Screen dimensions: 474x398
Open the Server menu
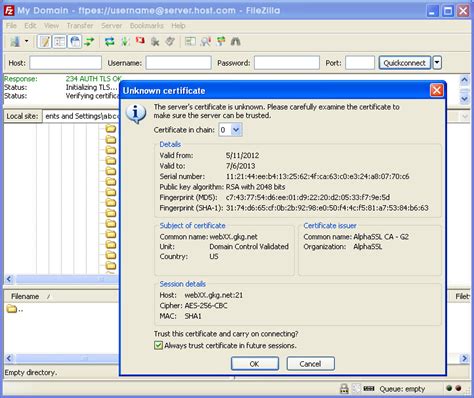(111, 26)
